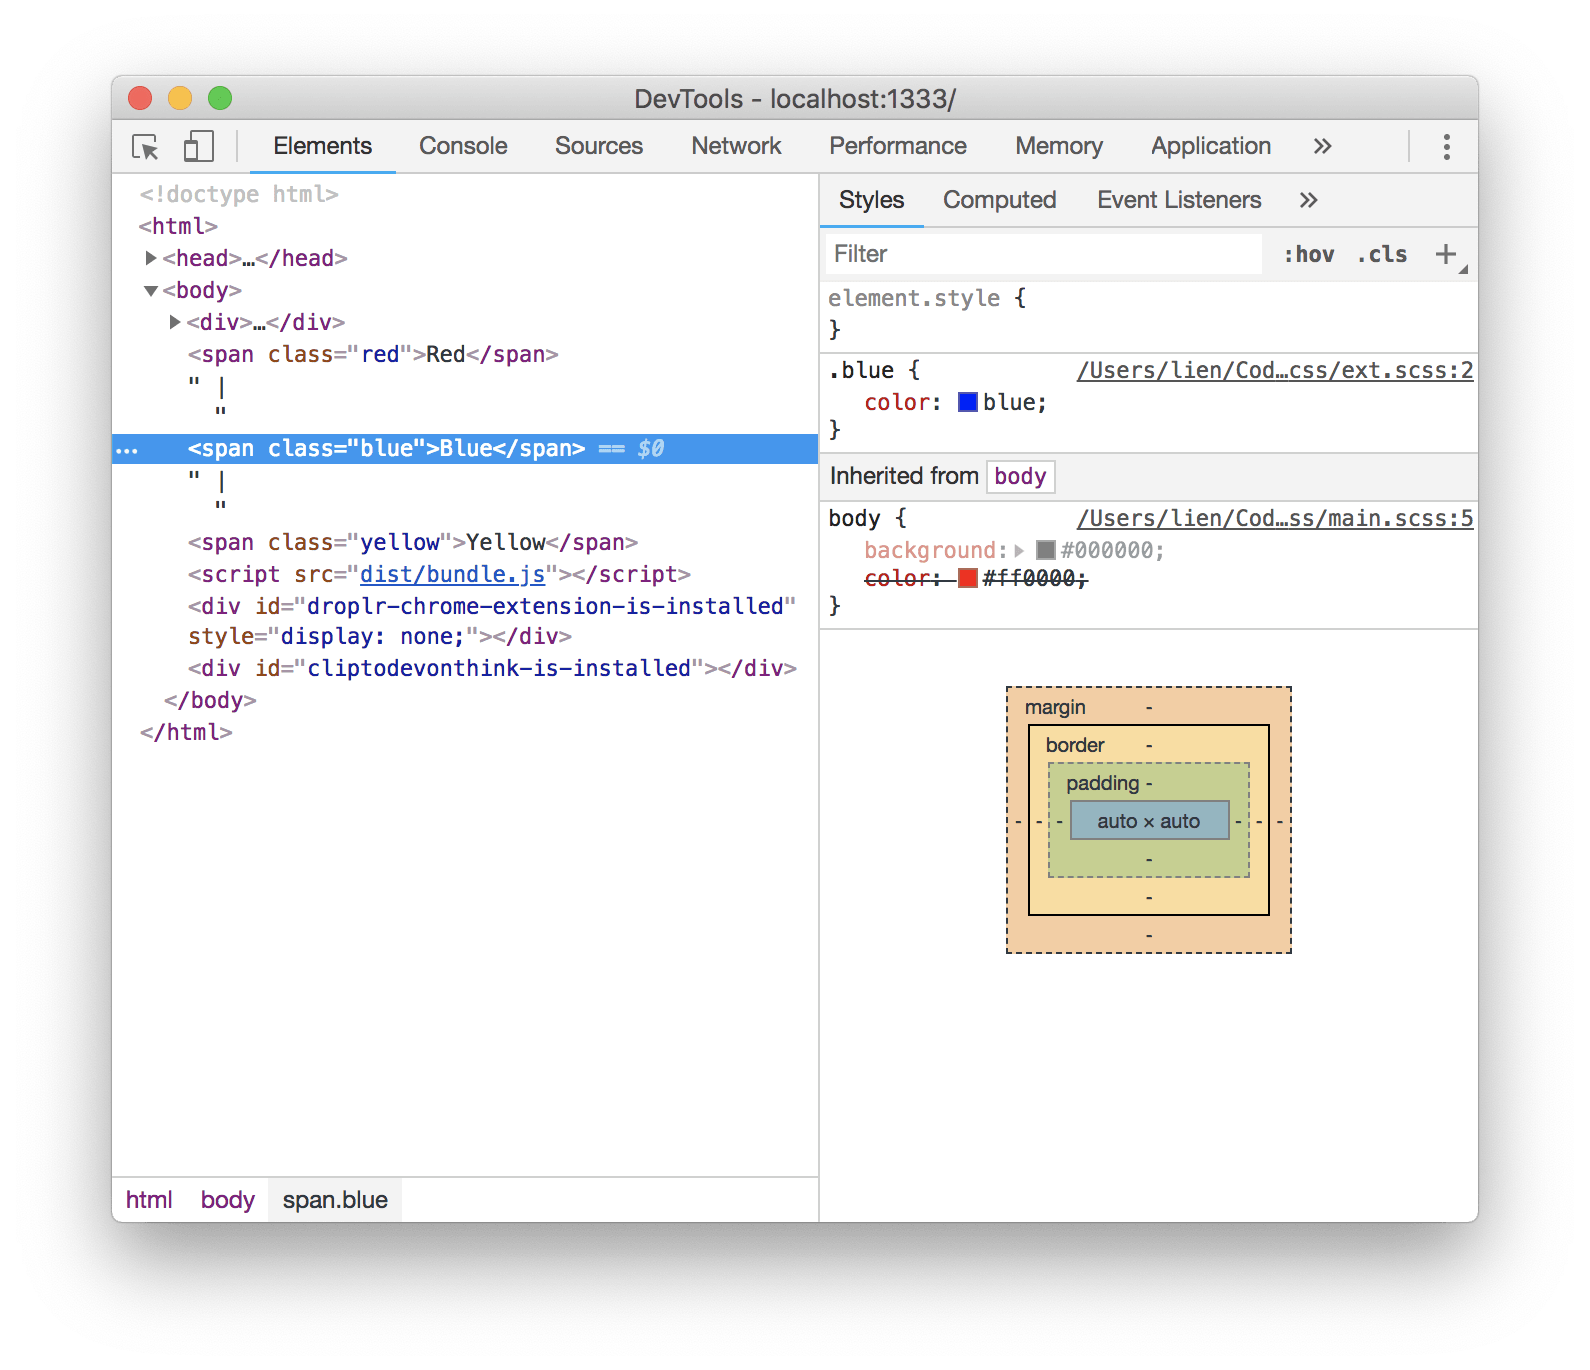Toggle the :hov element state panel
This screenshot has height=1370, width=1590.
1309,255
